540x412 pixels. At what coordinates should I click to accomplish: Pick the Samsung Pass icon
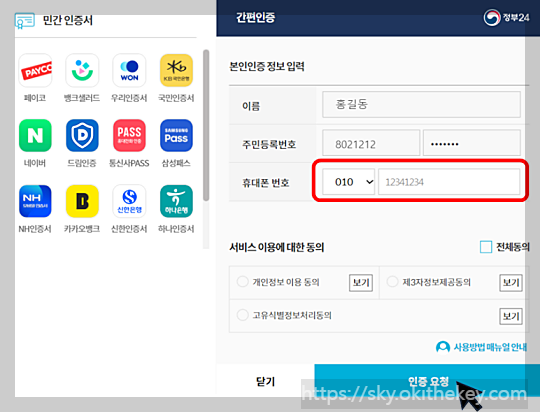(176, 135)
